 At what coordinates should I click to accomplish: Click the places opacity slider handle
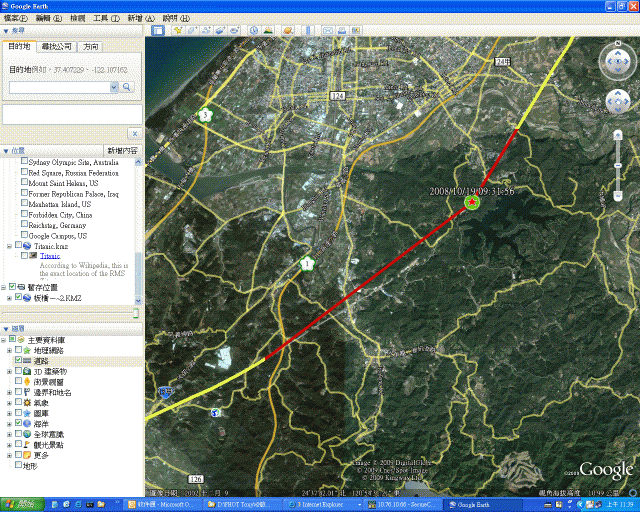point(136,313)
